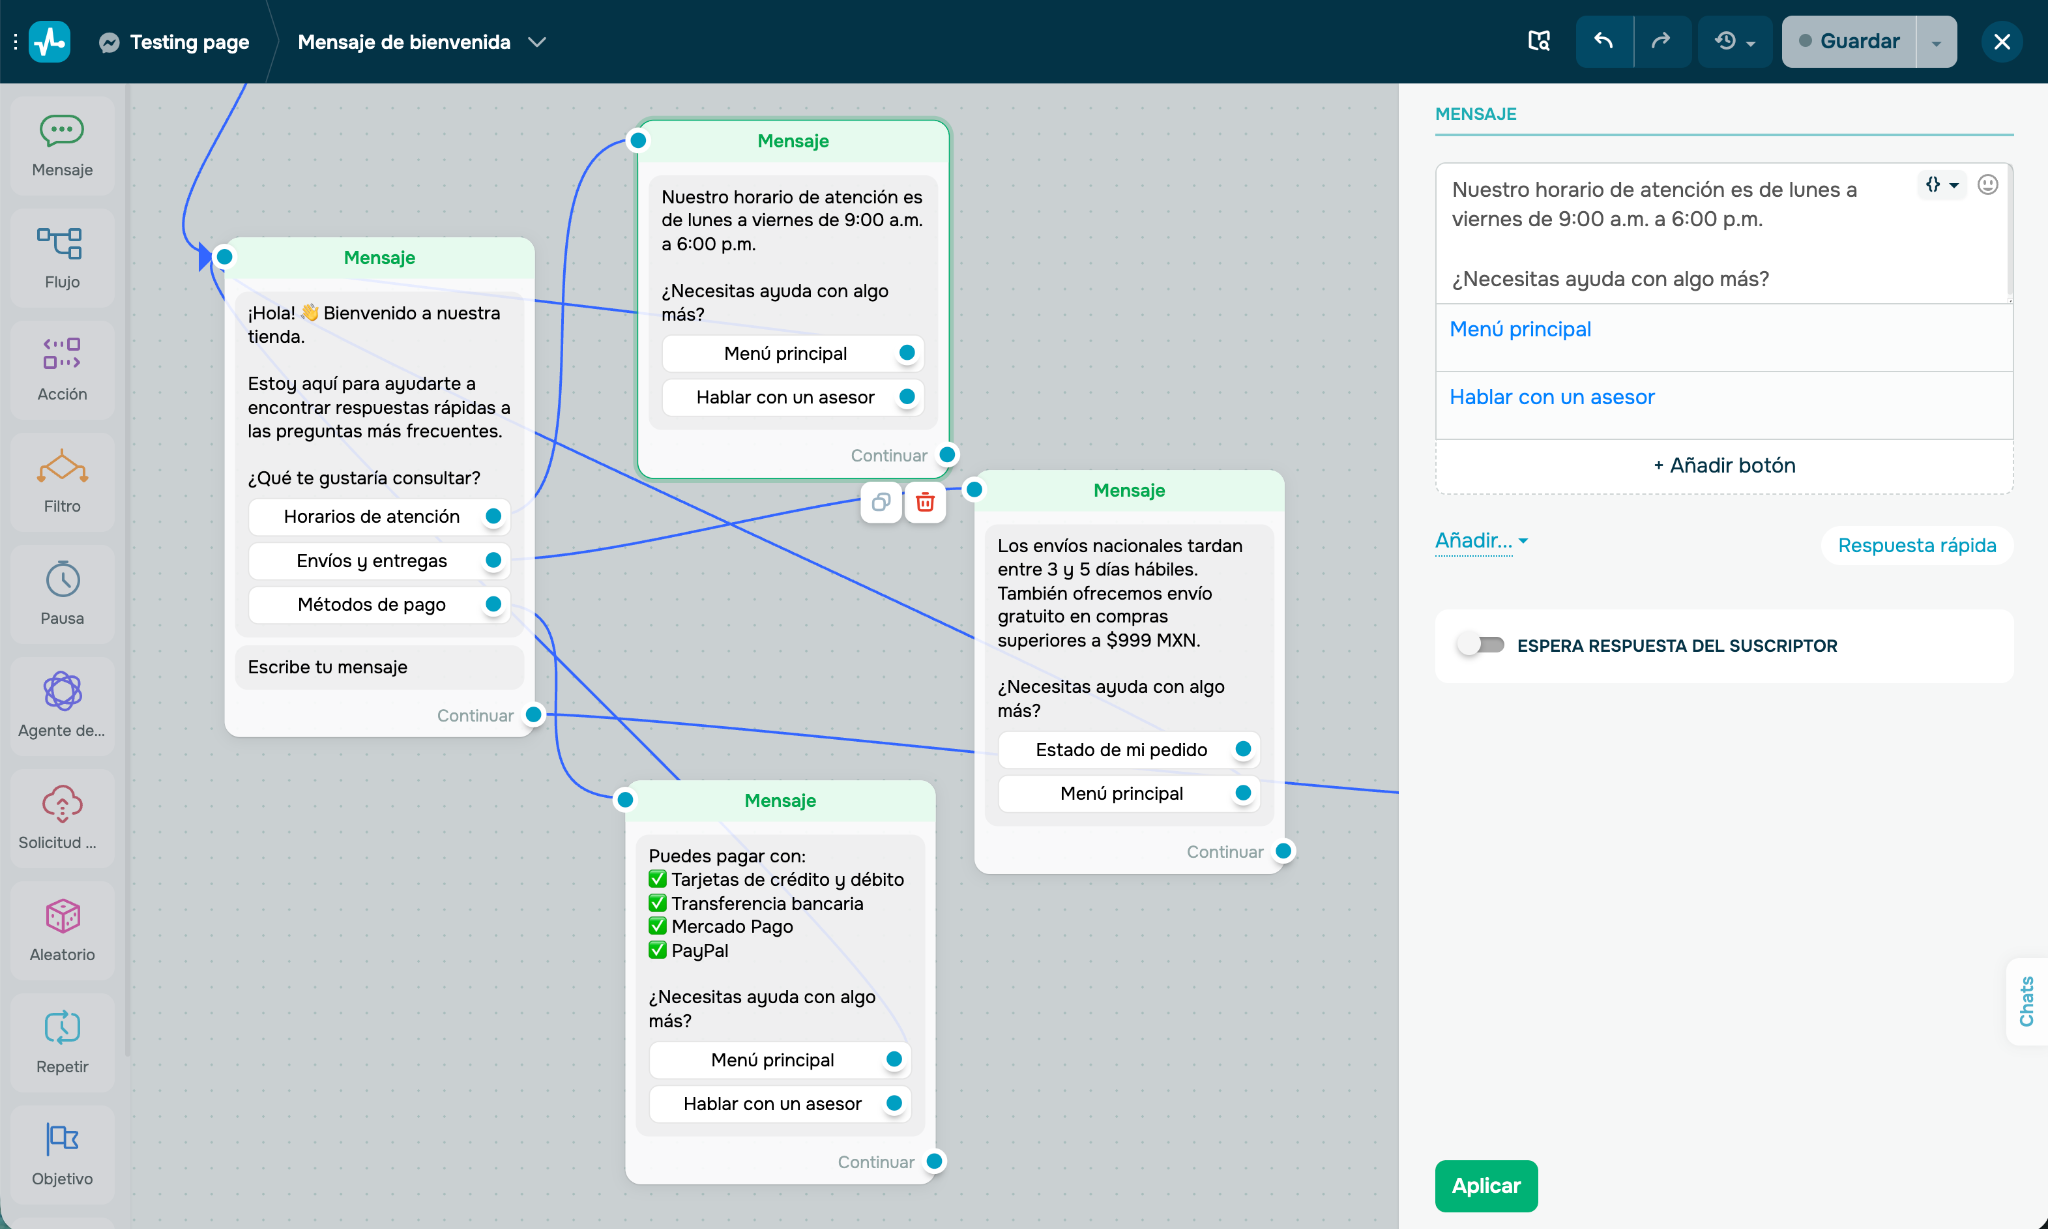Open version history dropdown
Screen dimensions: 2048x1229
pos(1735,41)
